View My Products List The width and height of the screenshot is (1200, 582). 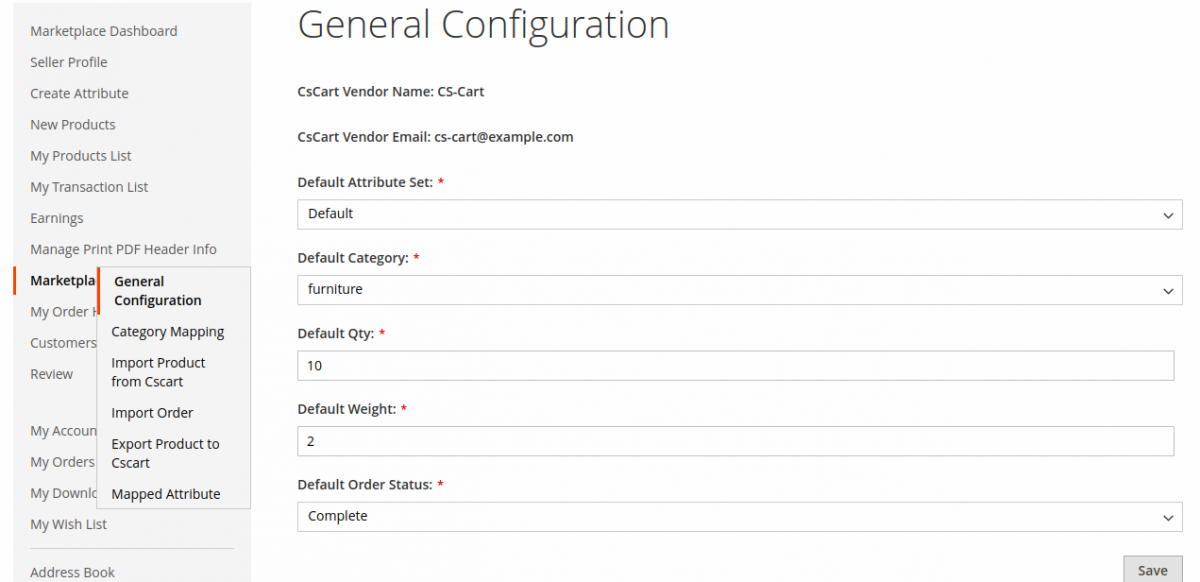81,156
